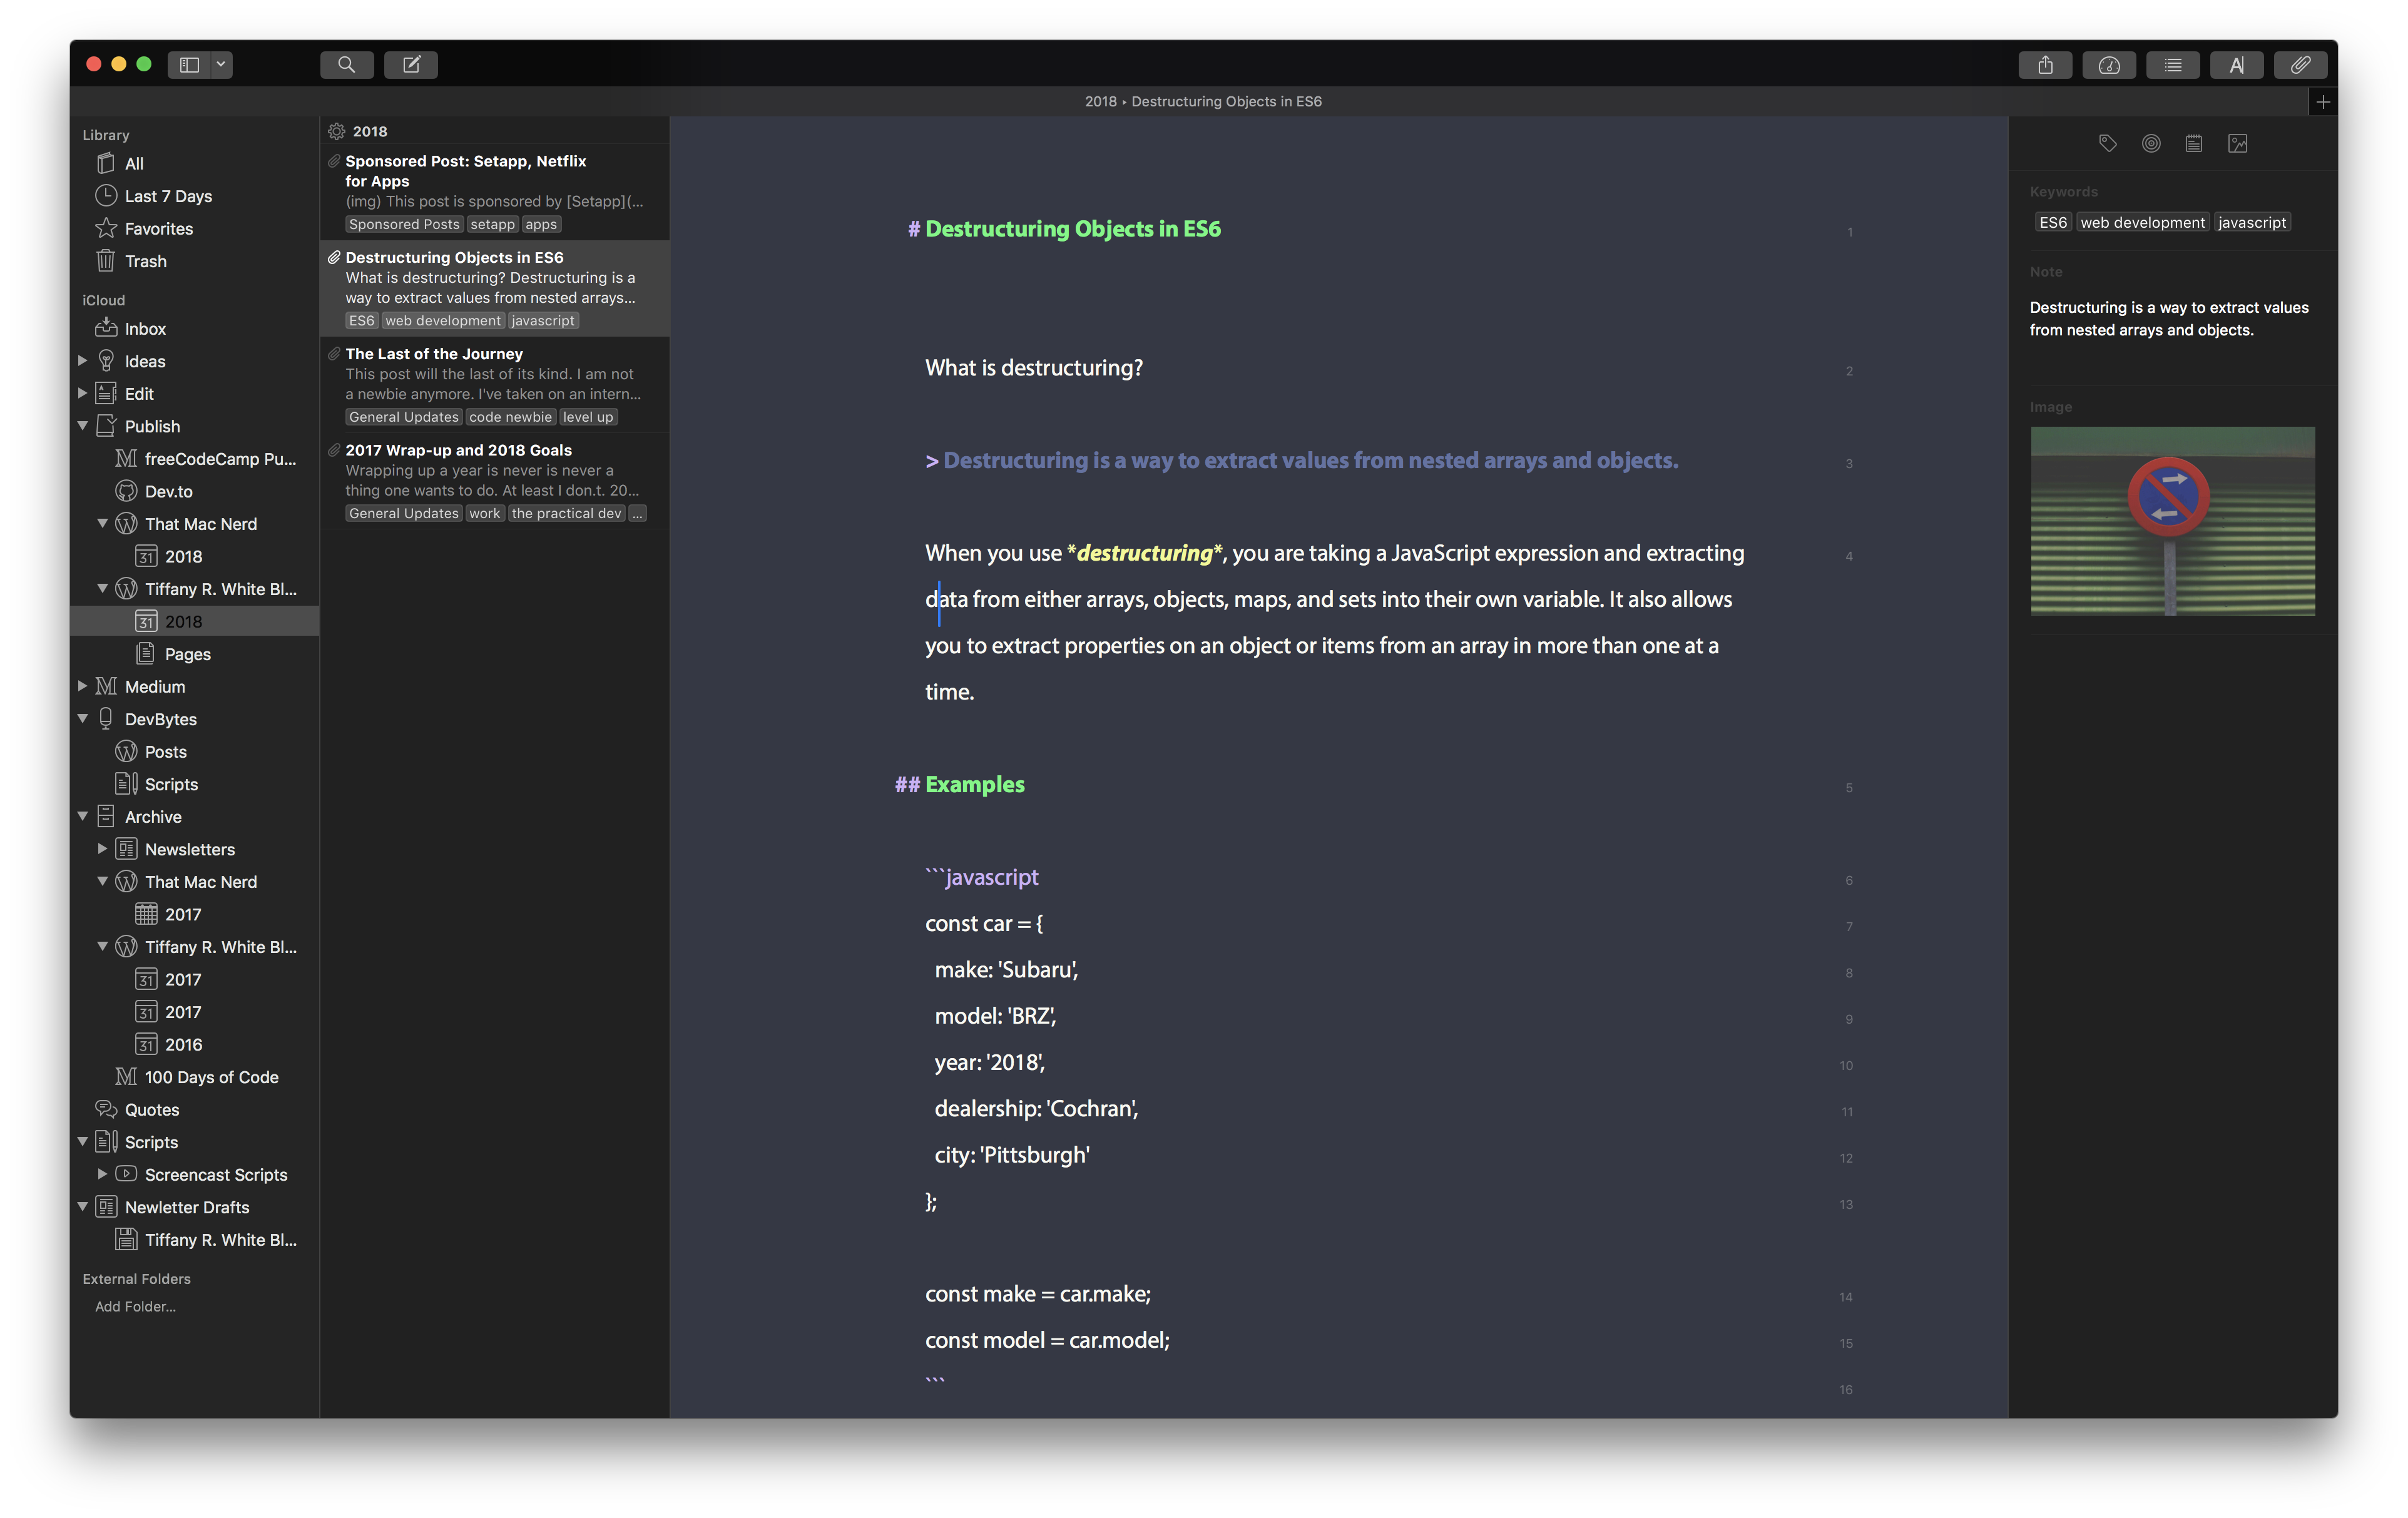Open the DevBytes Scripts group
This screenshot has width=2408, height=1518.
point(194,785)
